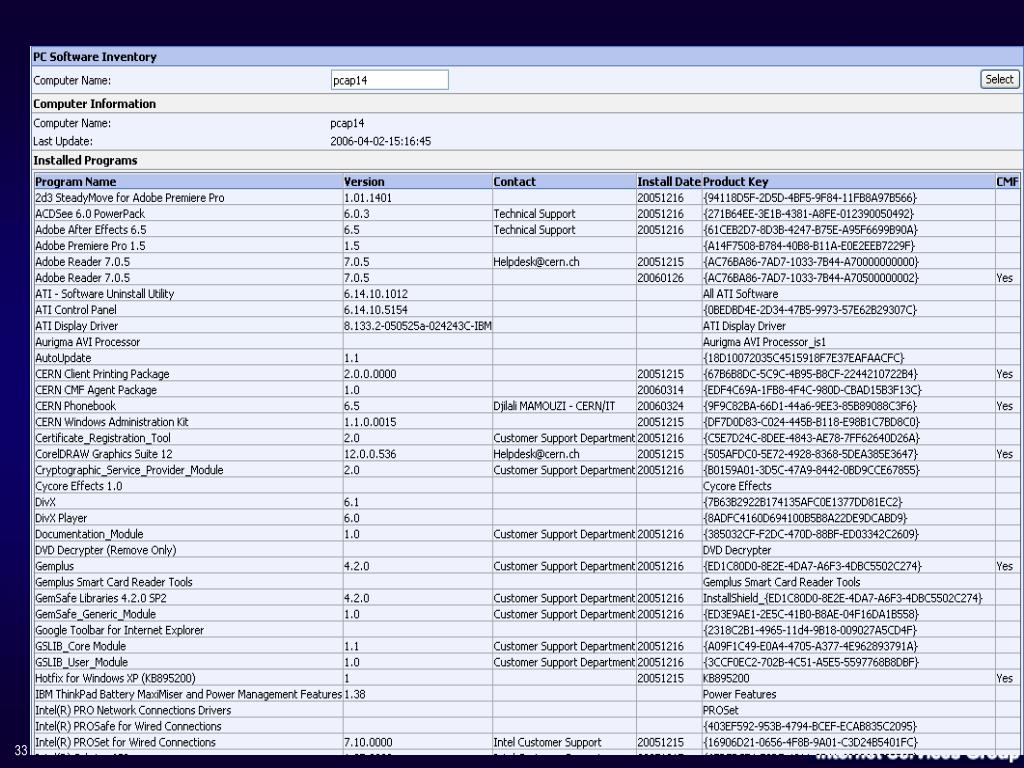This screenshot has width=1024, height=768.
Task: Click DVD Decrypter (Remove Only)
Action: [106, 550]
